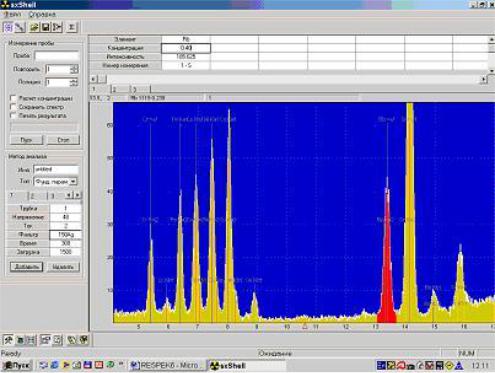The width and height of the screenshot is (495, 373).
Task: Click the open file folder toolbar icon
Action: click(34, 27)
